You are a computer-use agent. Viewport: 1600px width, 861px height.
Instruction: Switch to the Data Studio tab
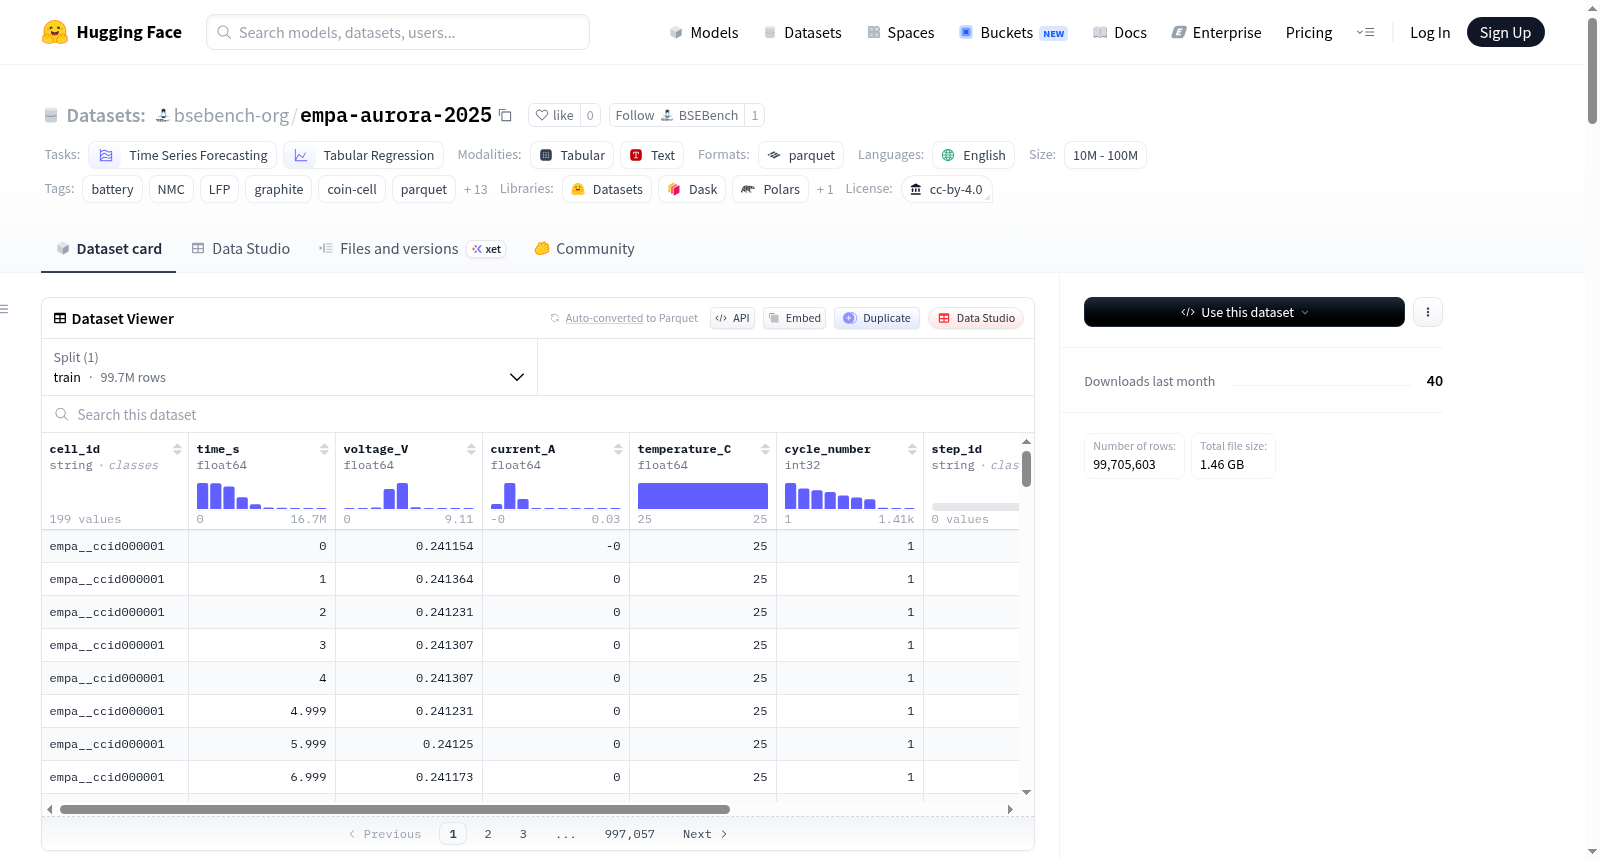click(241, 249)
